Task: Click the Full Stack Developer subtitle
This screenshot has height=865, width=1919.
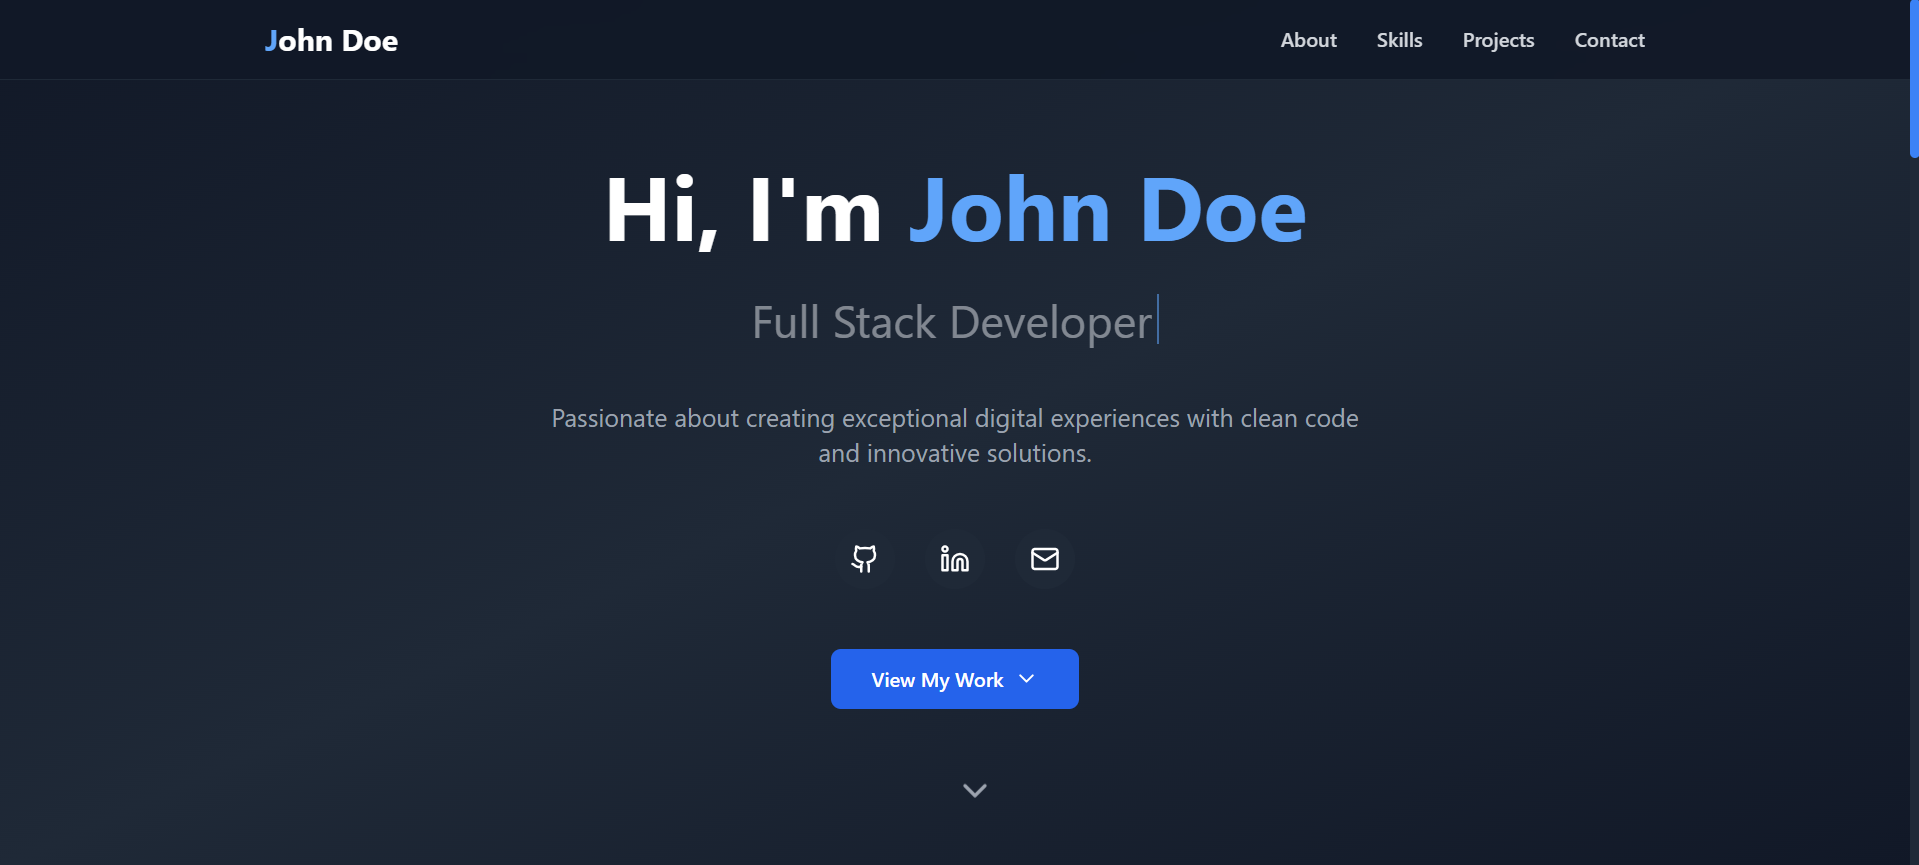Action: (951, 323)
